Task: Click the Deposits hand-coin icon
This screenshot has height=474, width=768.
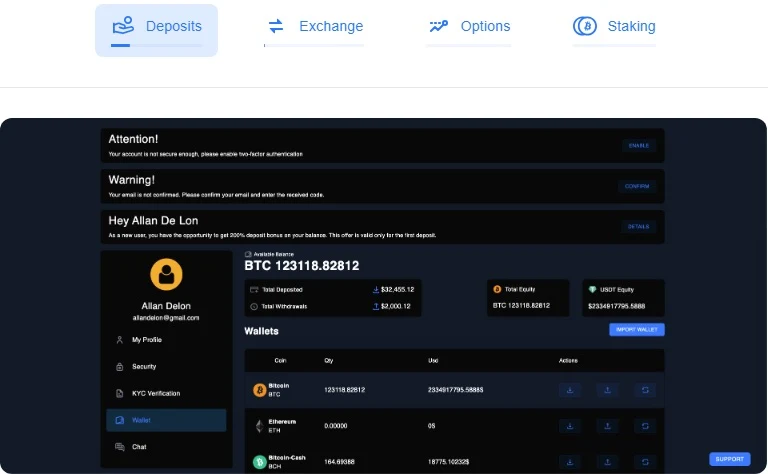Action: (x=123, y=25)
